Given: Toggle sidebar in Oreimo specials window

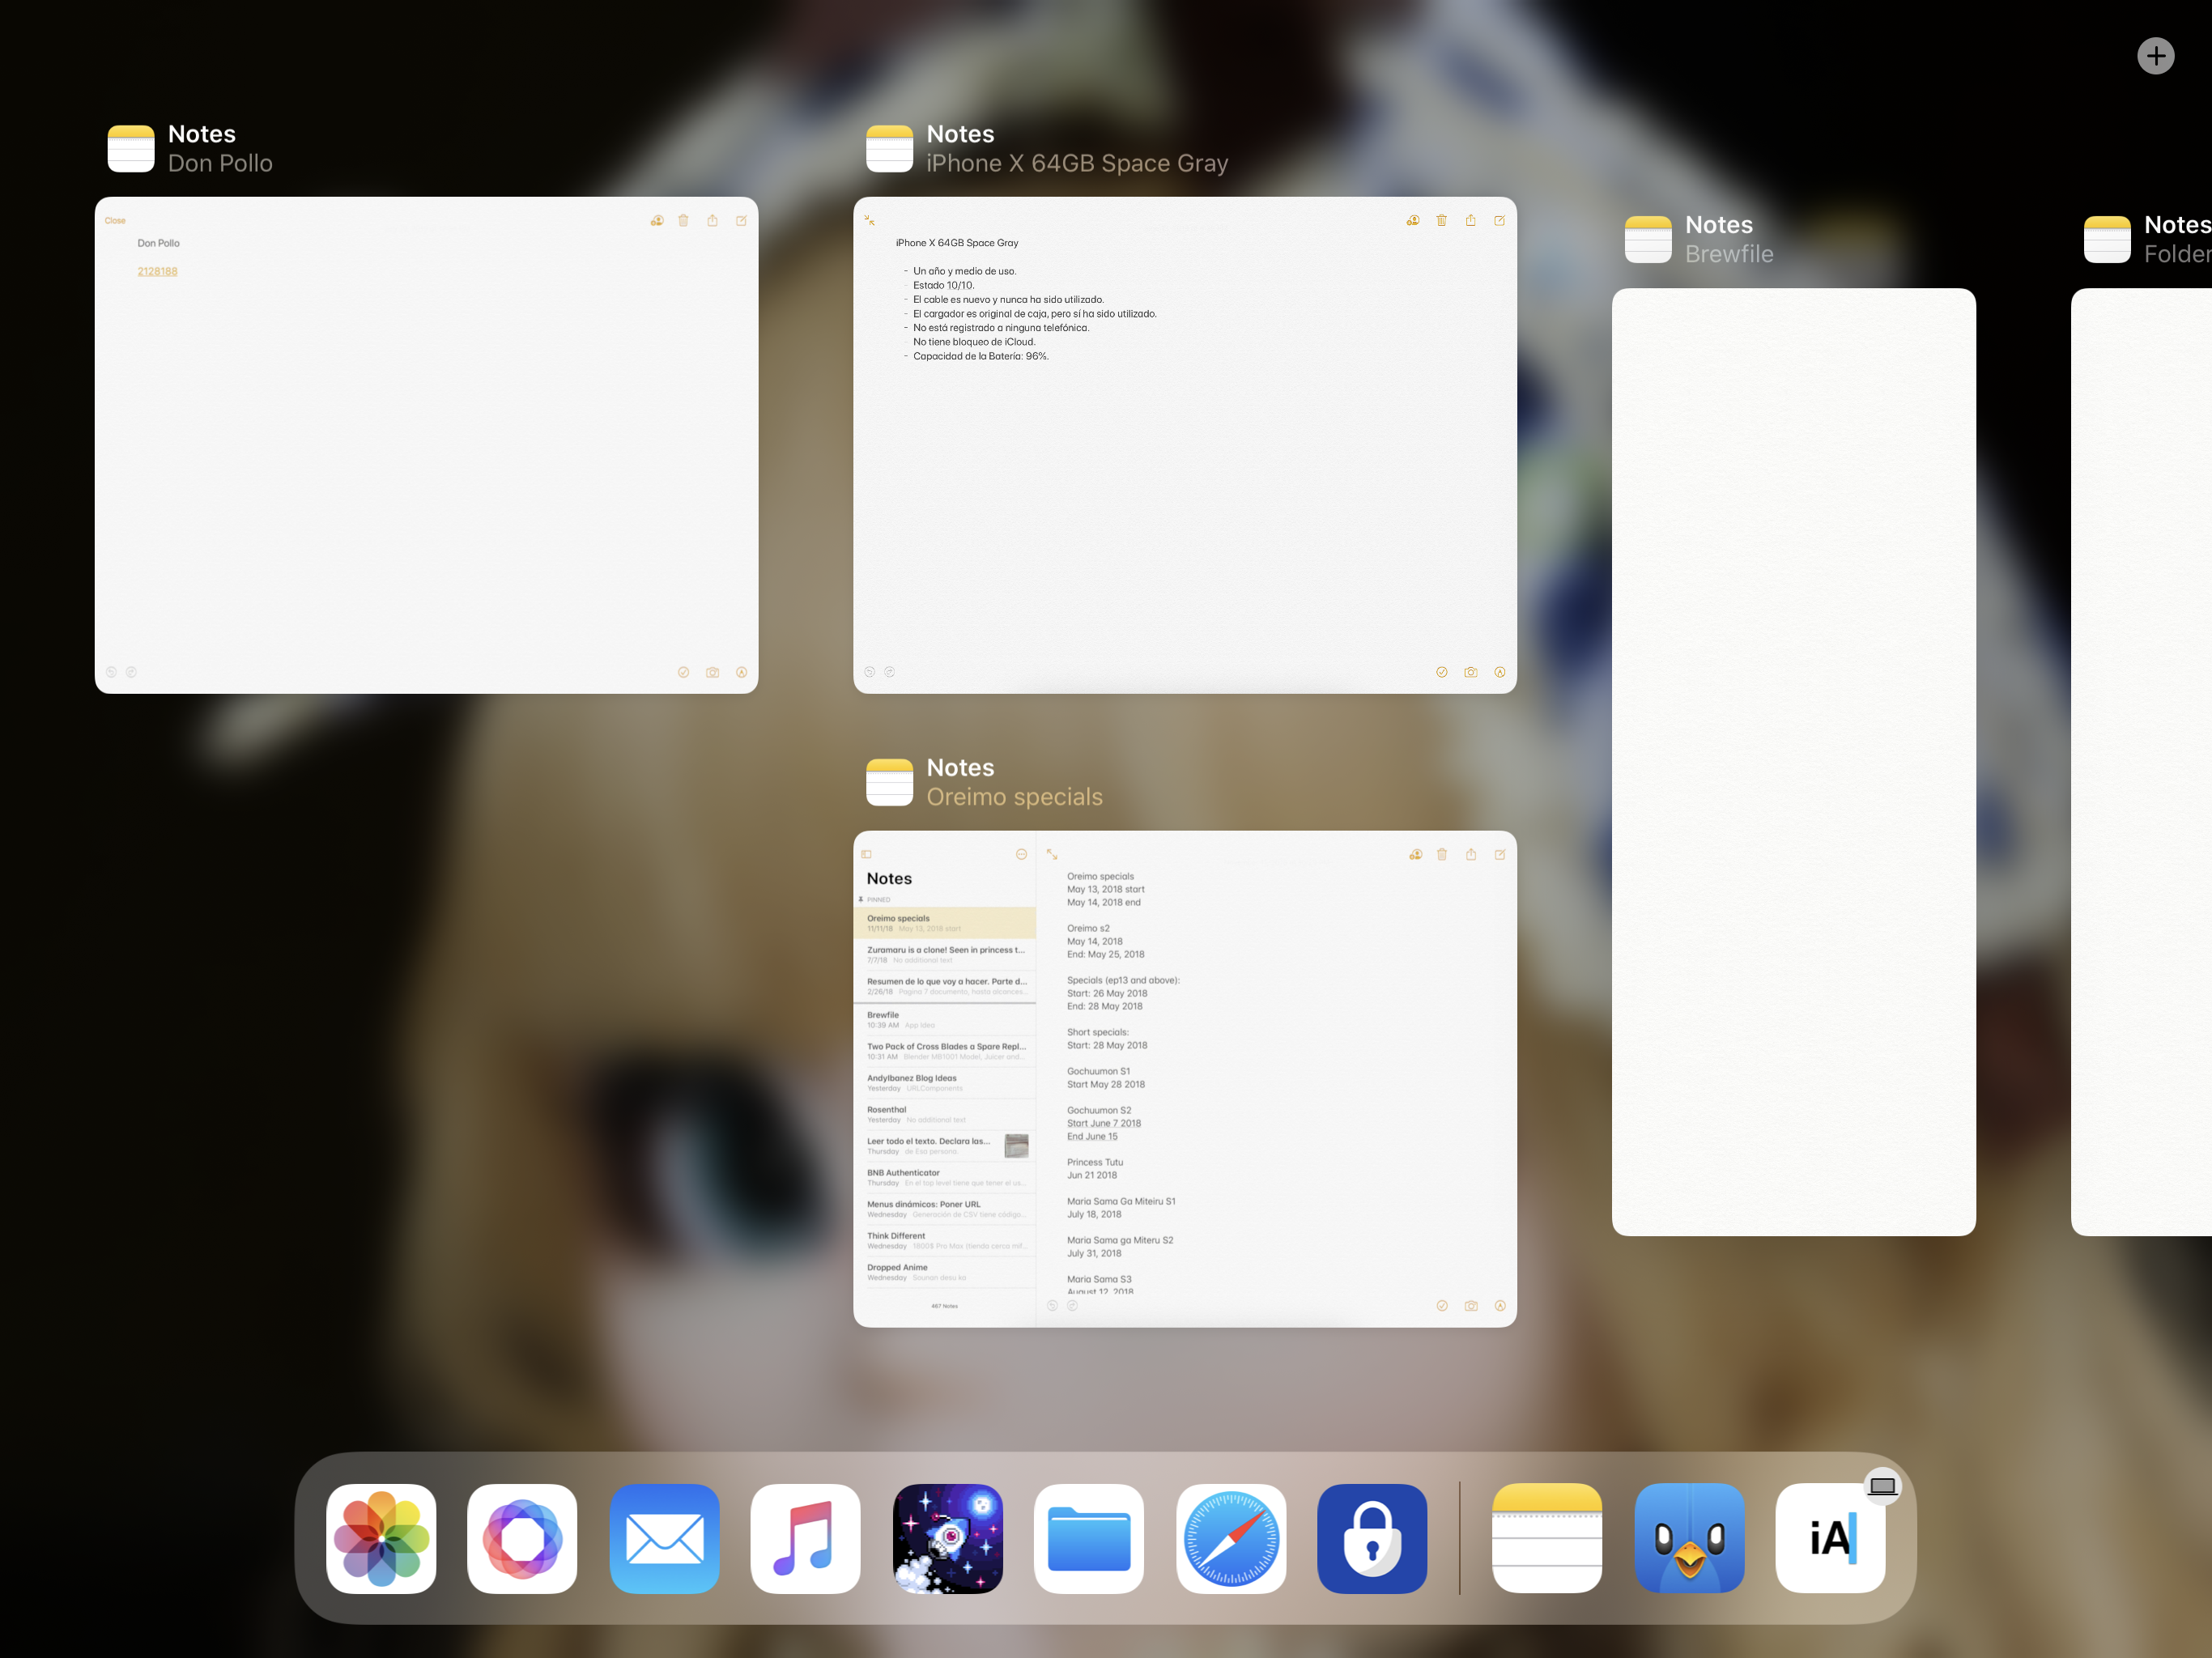Looking at the screenshot, I should 867,855.
